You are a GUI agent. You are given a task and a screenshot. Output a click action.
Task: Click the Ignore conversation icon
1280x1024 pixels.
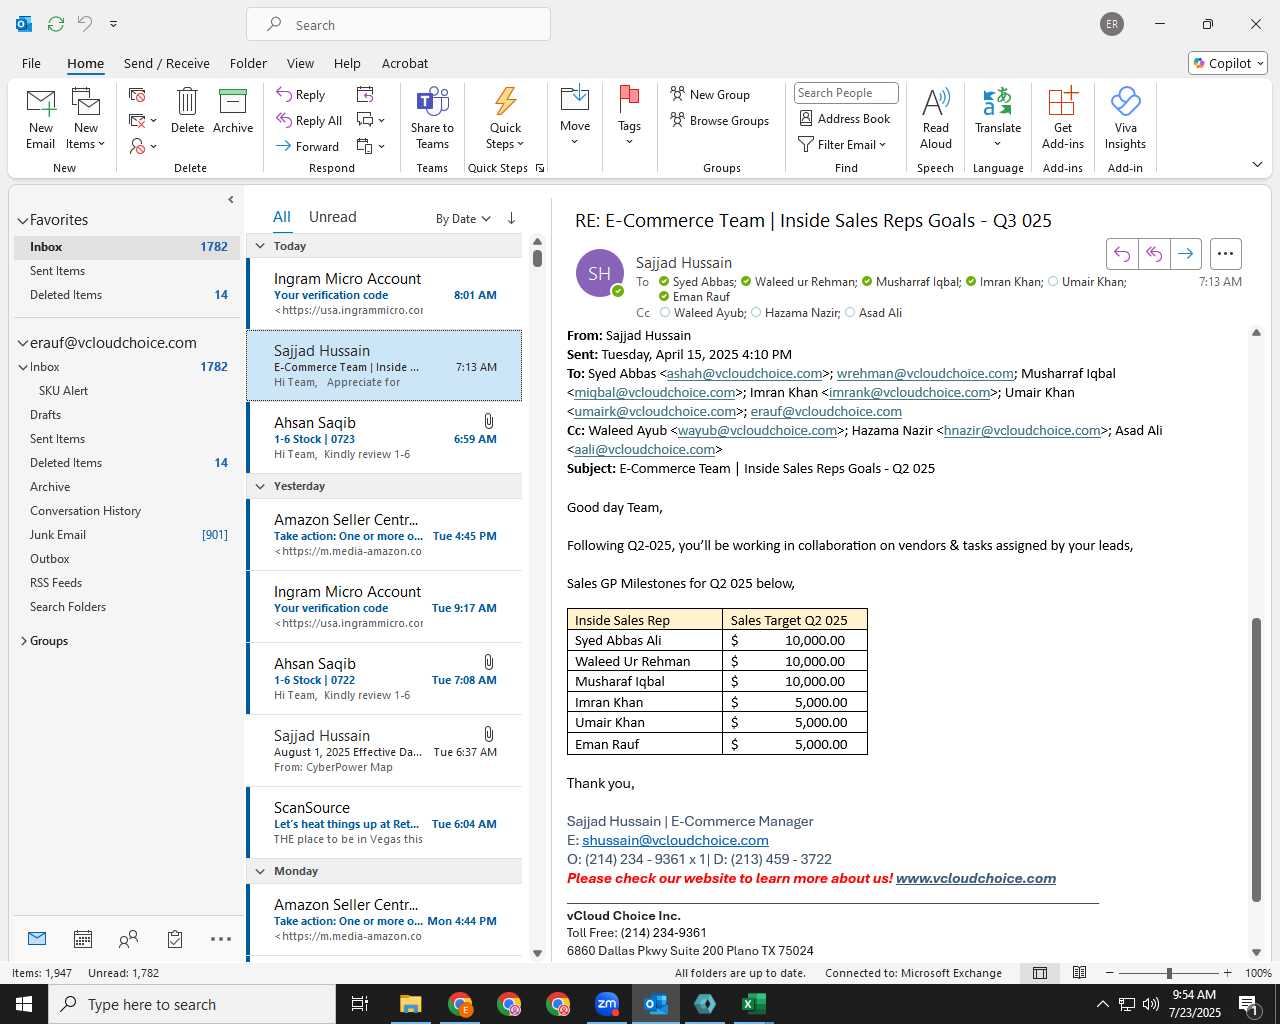tap(138, 95)
